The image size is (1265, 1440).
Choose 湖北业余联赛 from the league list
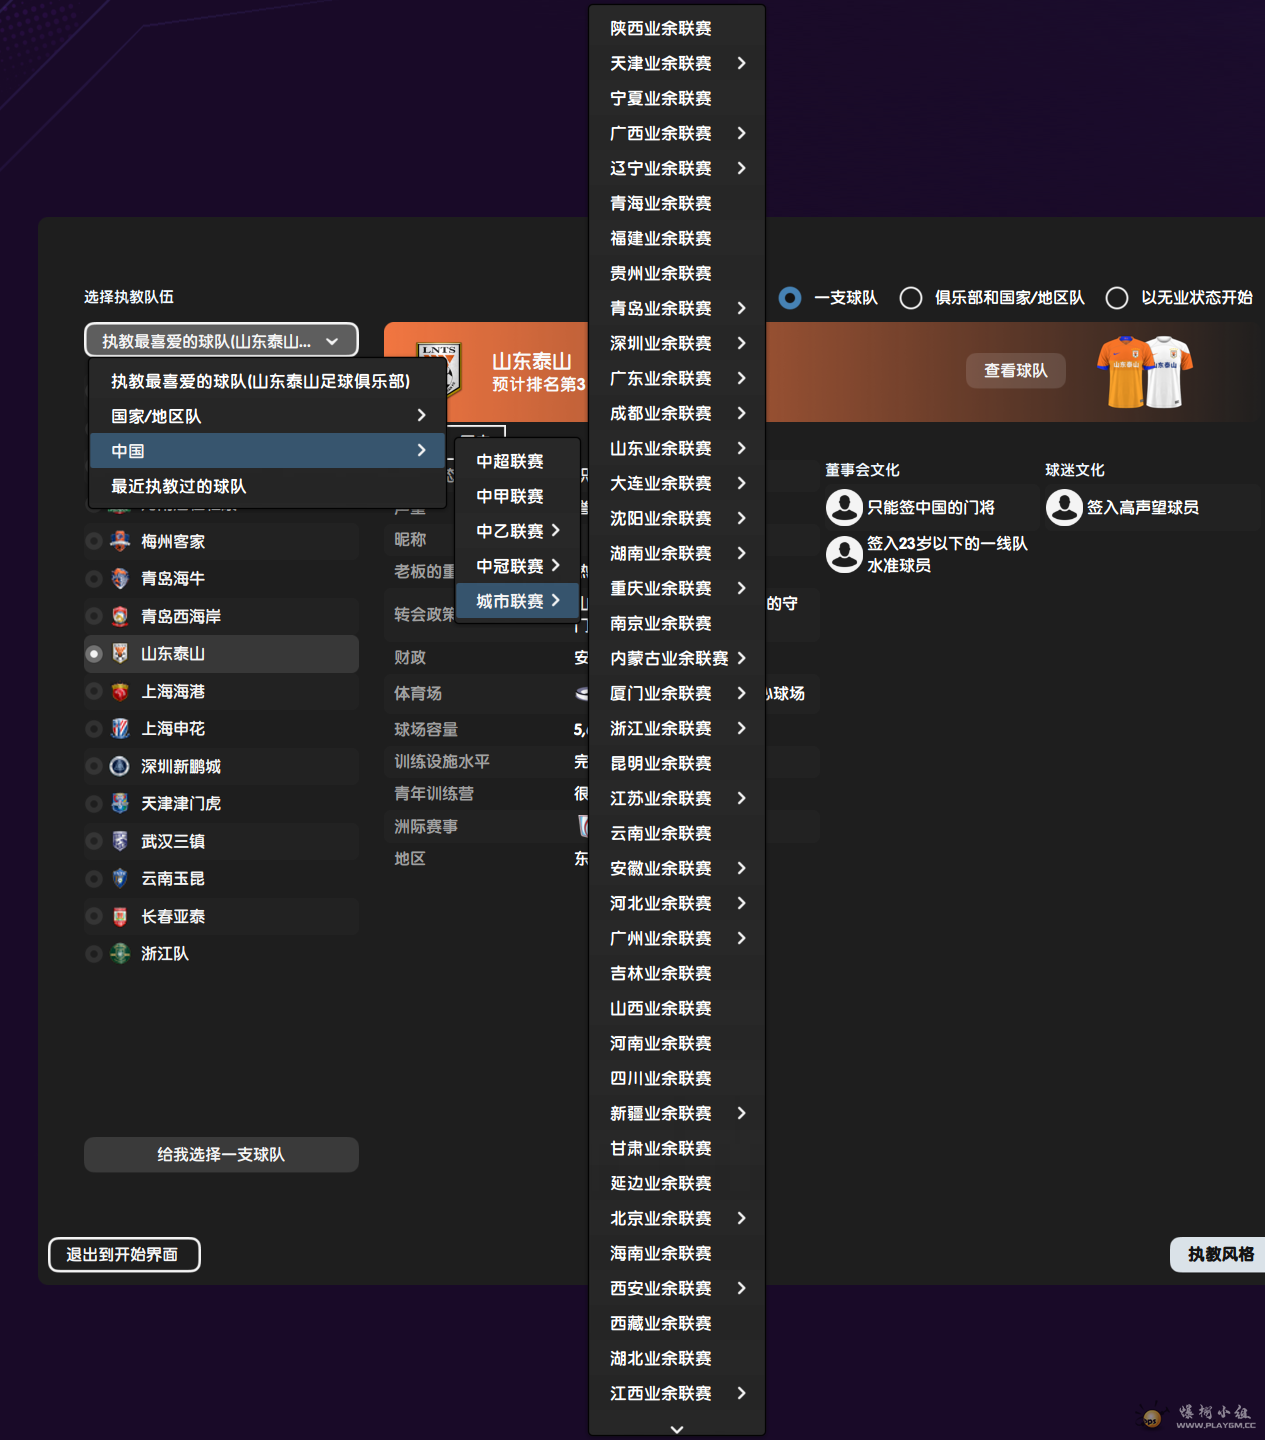677,1358
